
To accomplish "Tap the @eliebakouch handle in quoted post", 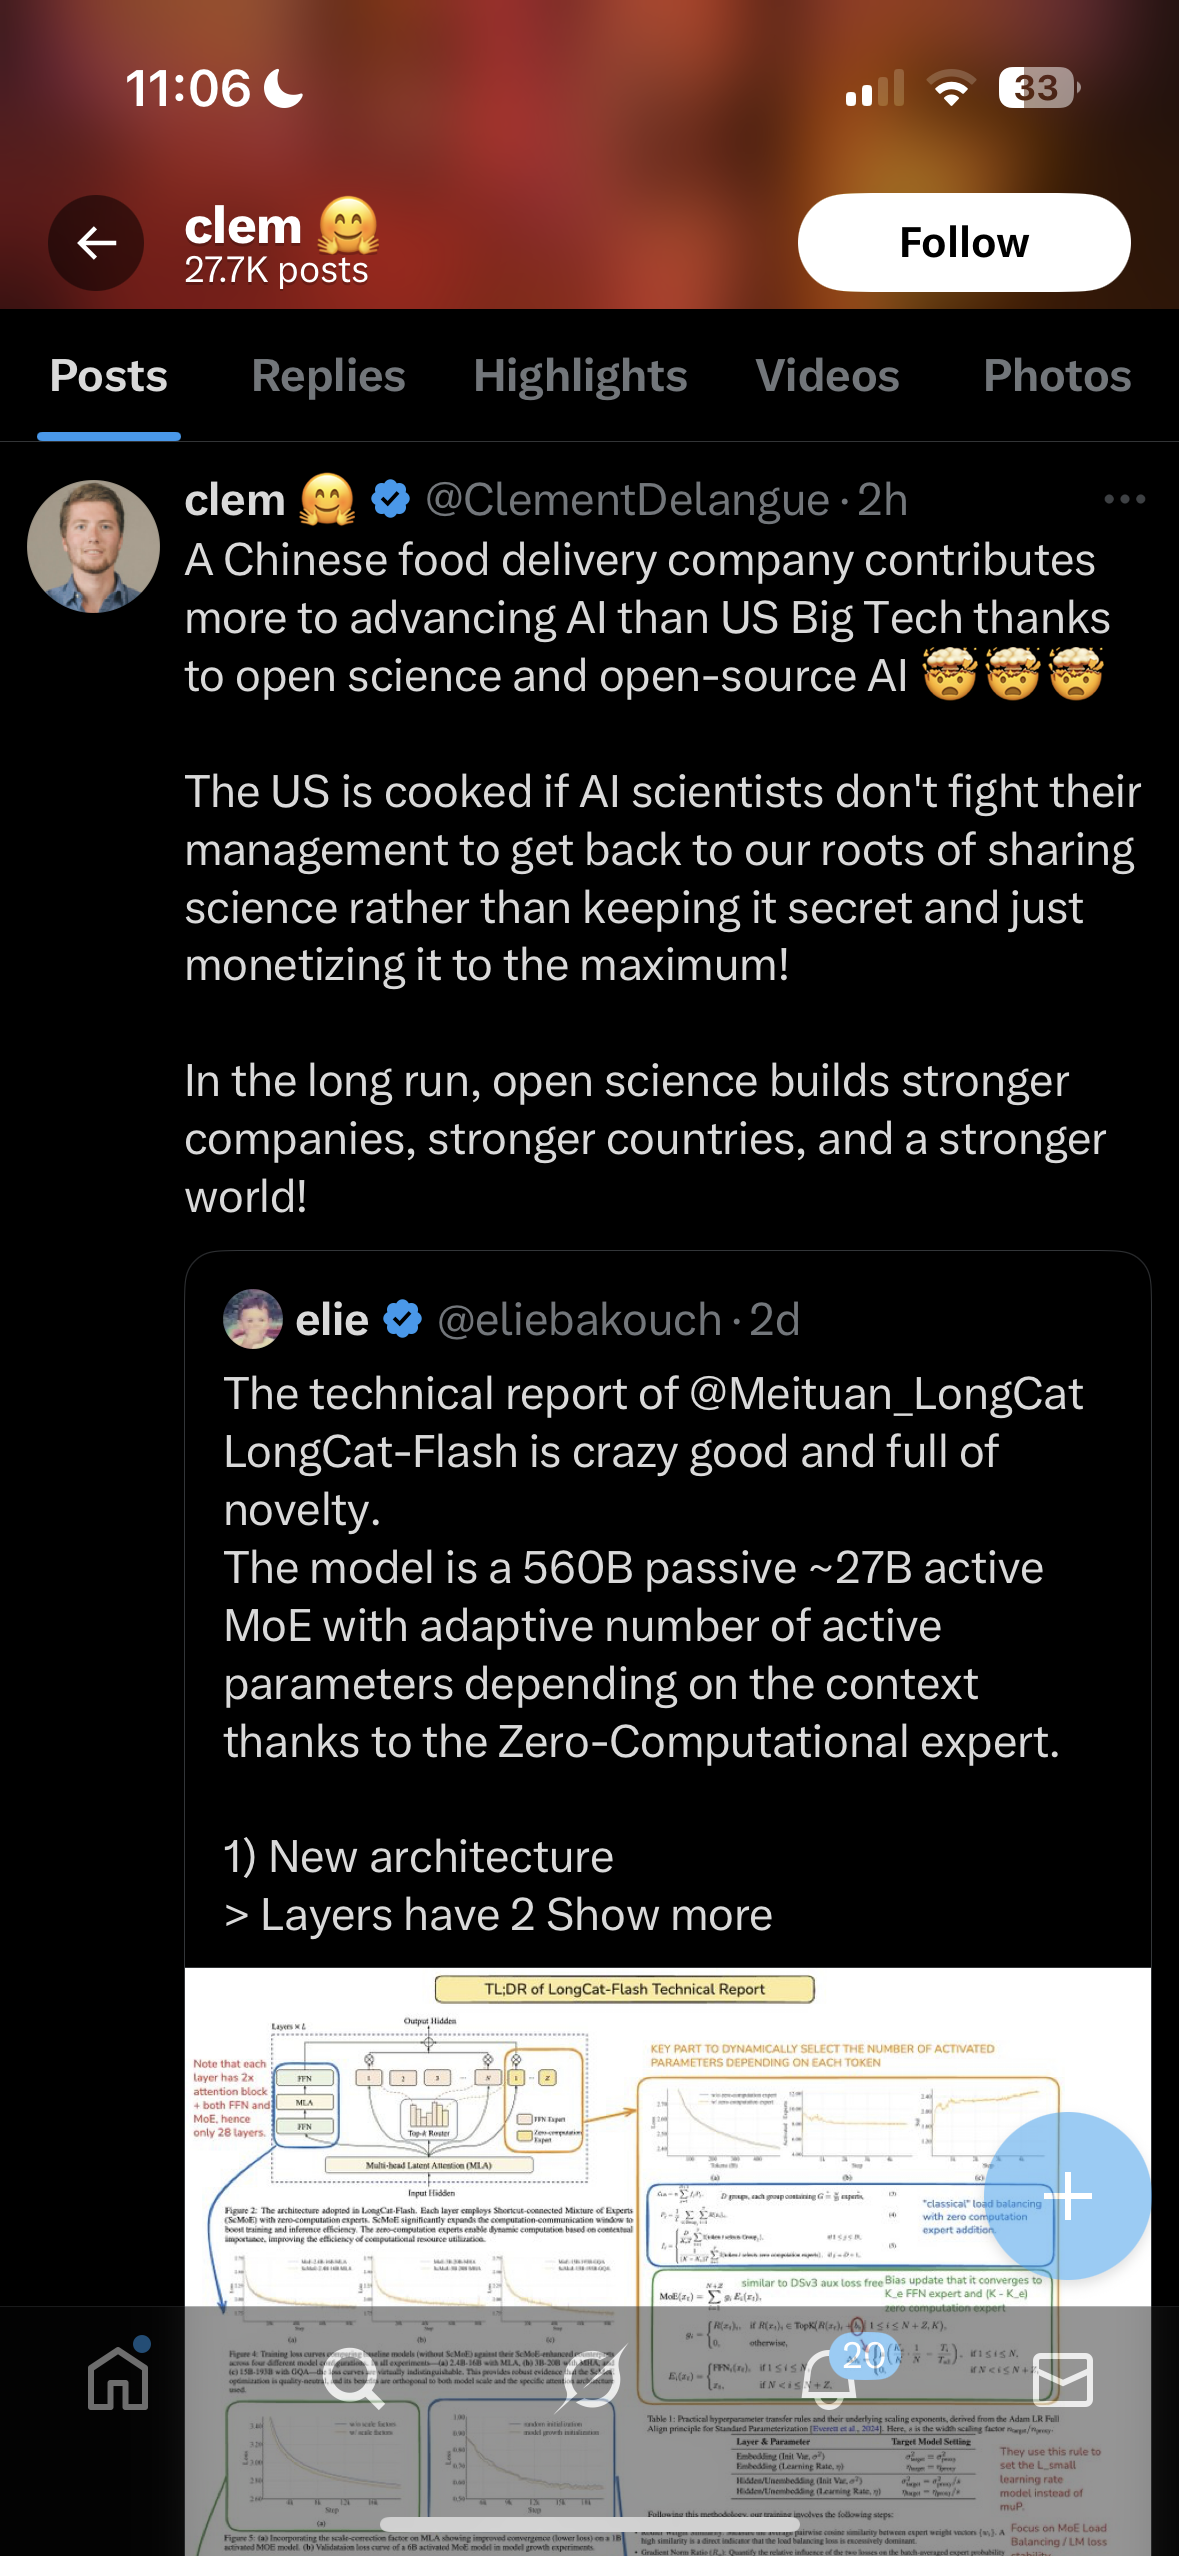I will coord(579,1320).
